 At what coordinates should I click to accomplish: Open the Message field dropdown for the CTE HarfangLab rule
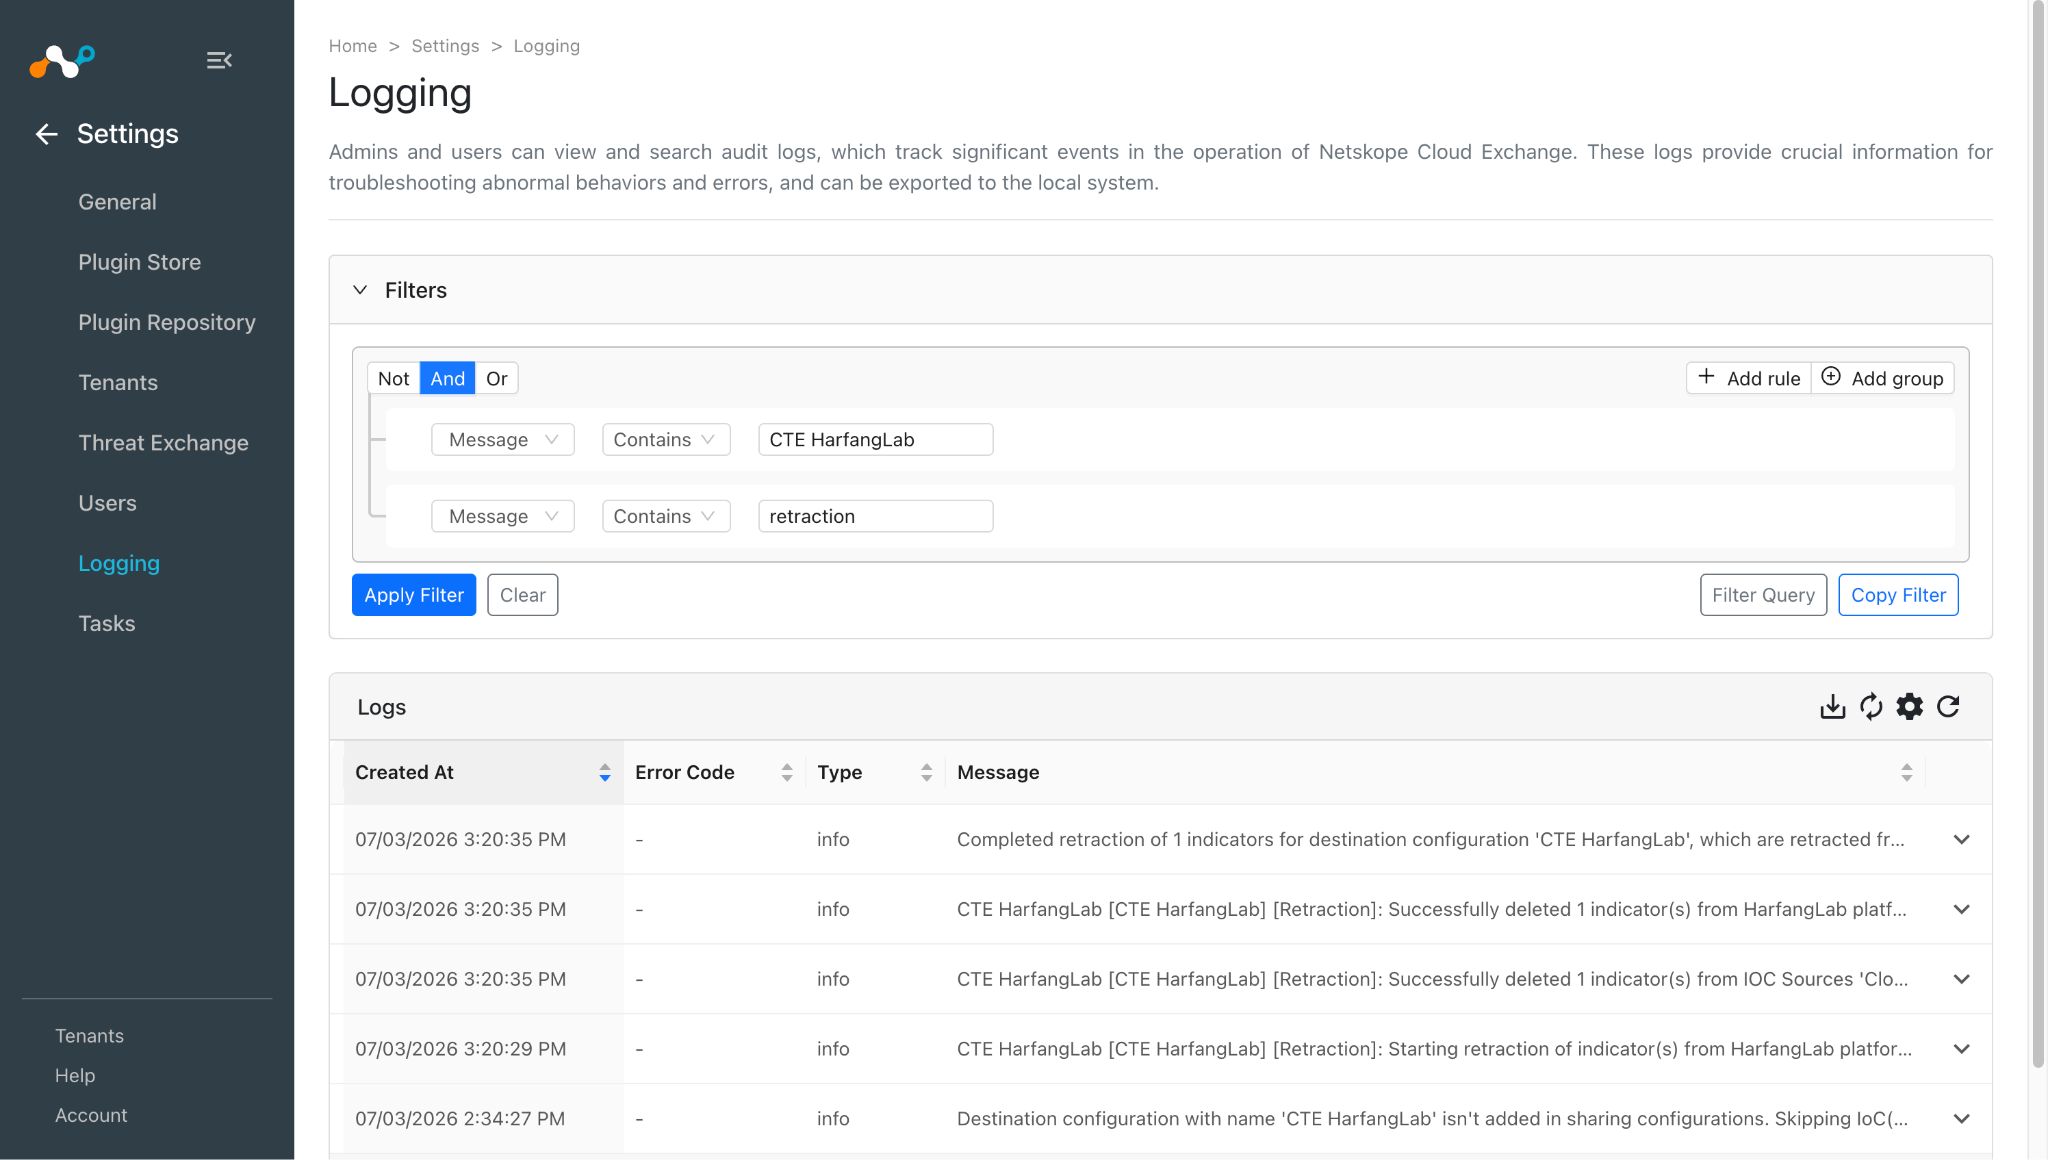[x=503, y=440]
